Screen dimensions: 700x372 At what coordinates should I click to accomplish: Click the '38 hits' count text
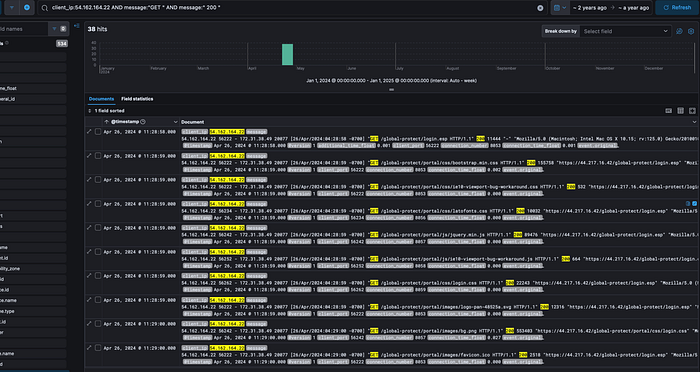[97, 29]
